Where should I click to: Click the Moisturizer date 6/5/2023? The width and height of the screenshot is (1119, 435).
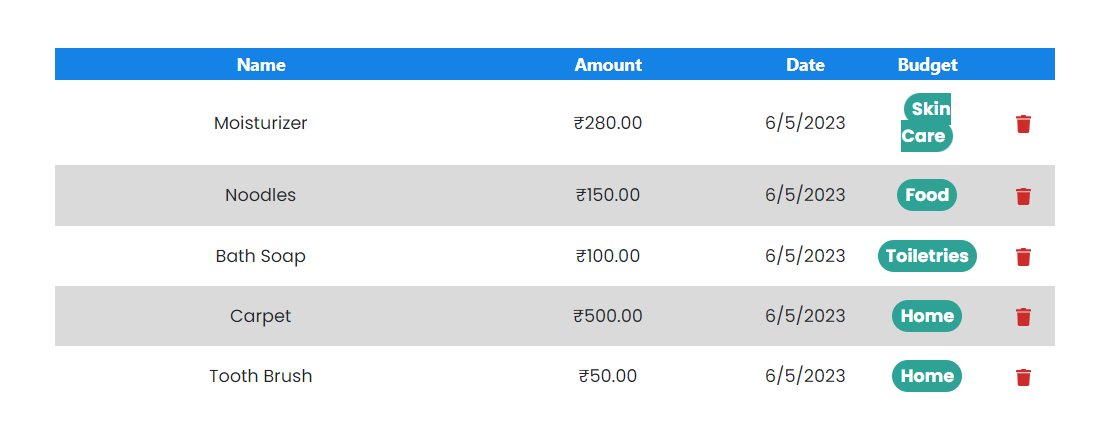[x=805, y=123]
